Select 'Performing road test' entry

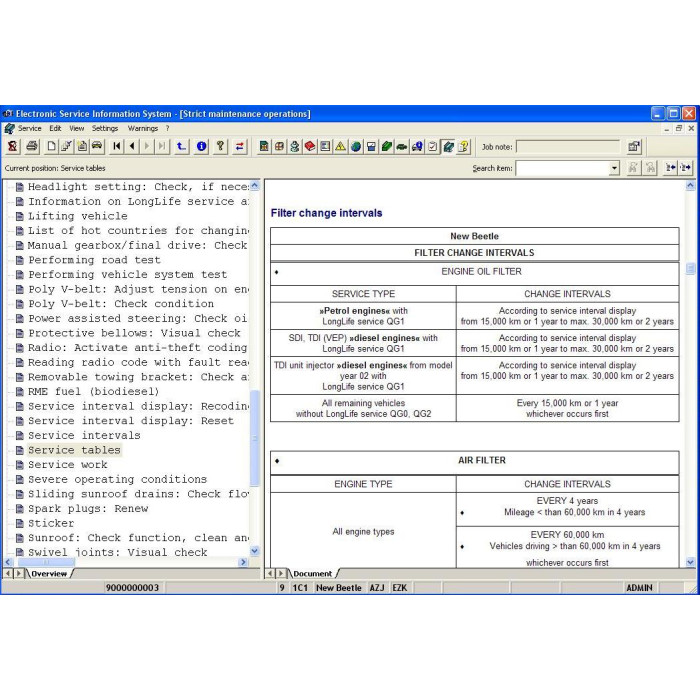(x=94, y=260)
